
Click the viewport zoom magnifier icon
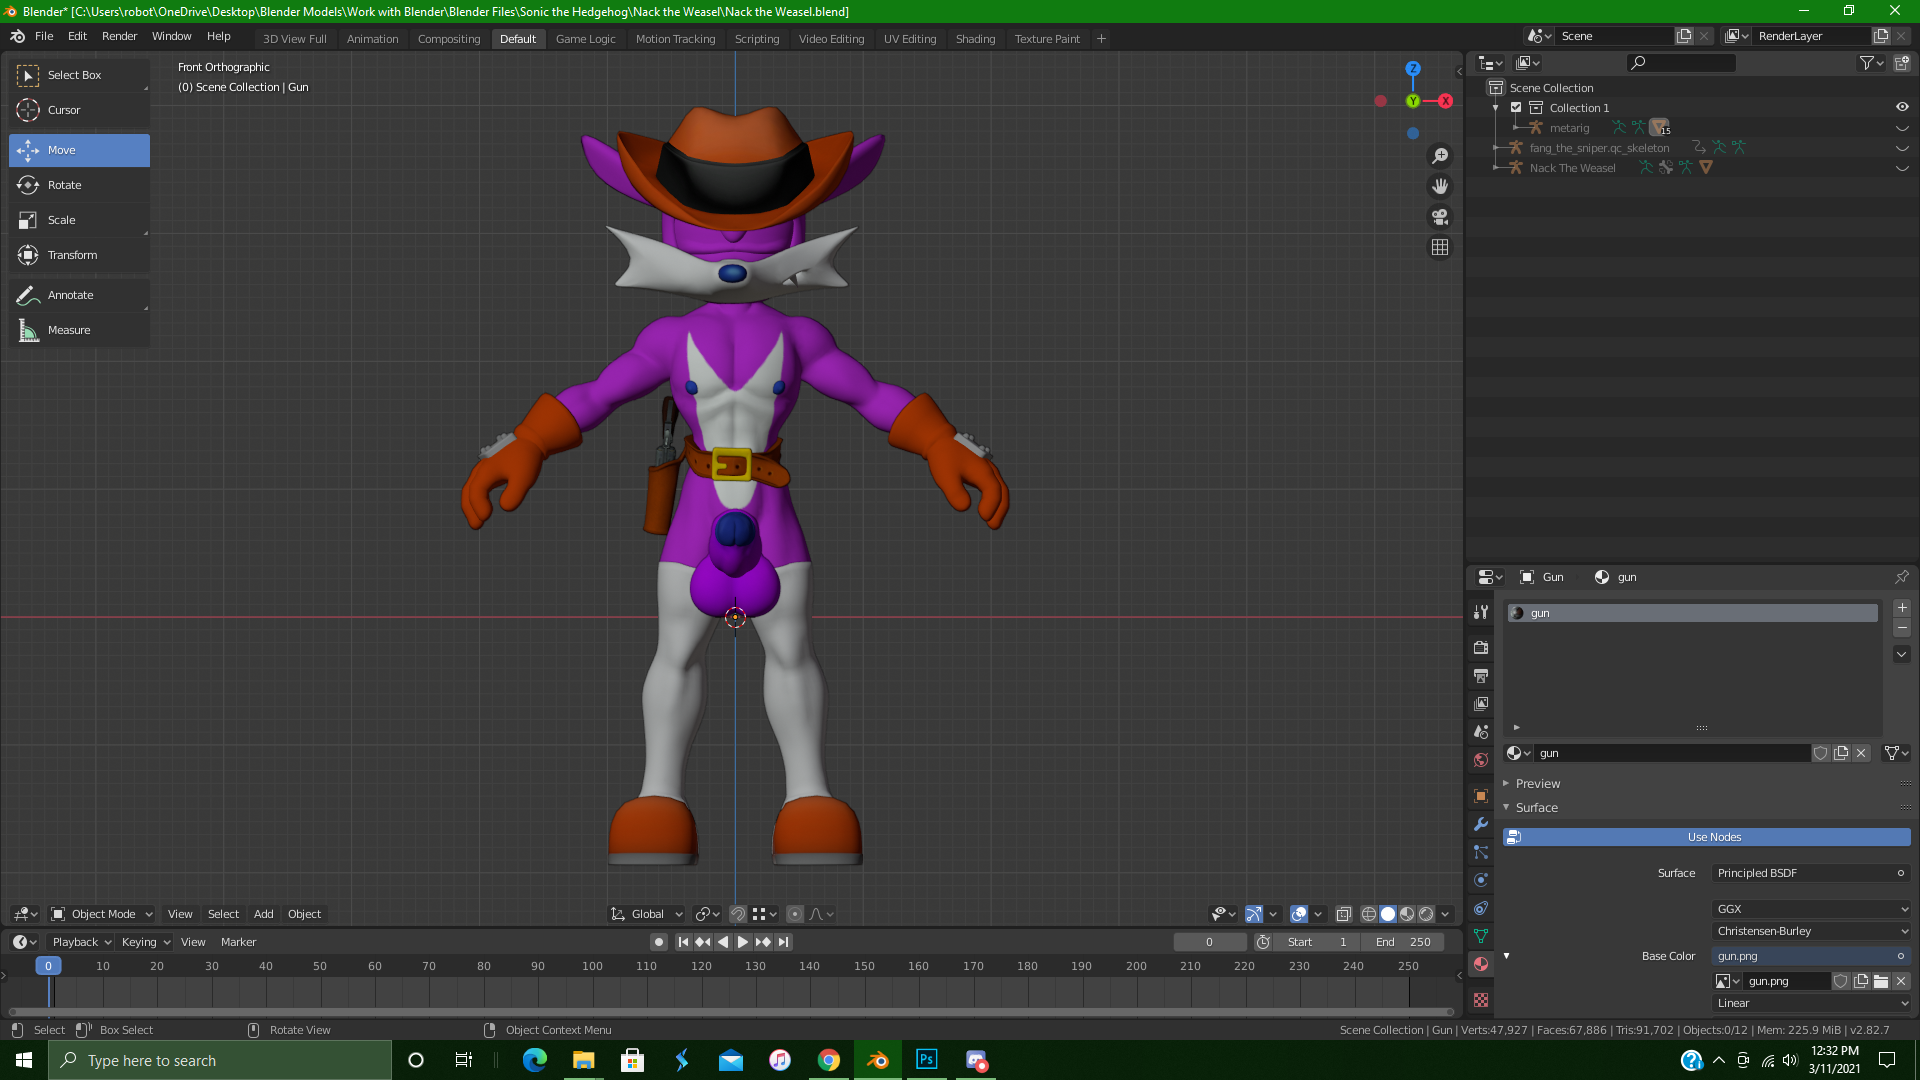pos(1440,156)
